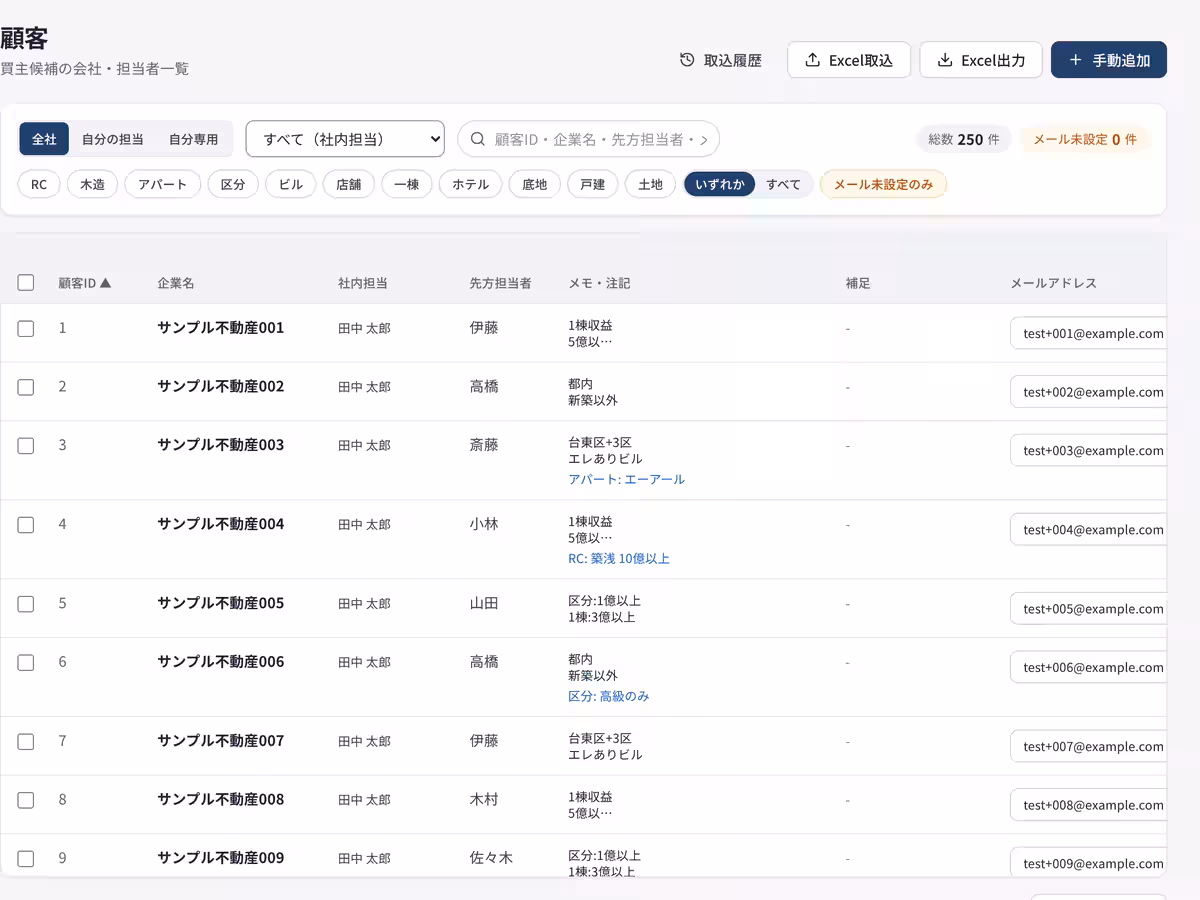1200x900 pixels.
Task: Click the Excel出力 export button
Action: [981, 60]
